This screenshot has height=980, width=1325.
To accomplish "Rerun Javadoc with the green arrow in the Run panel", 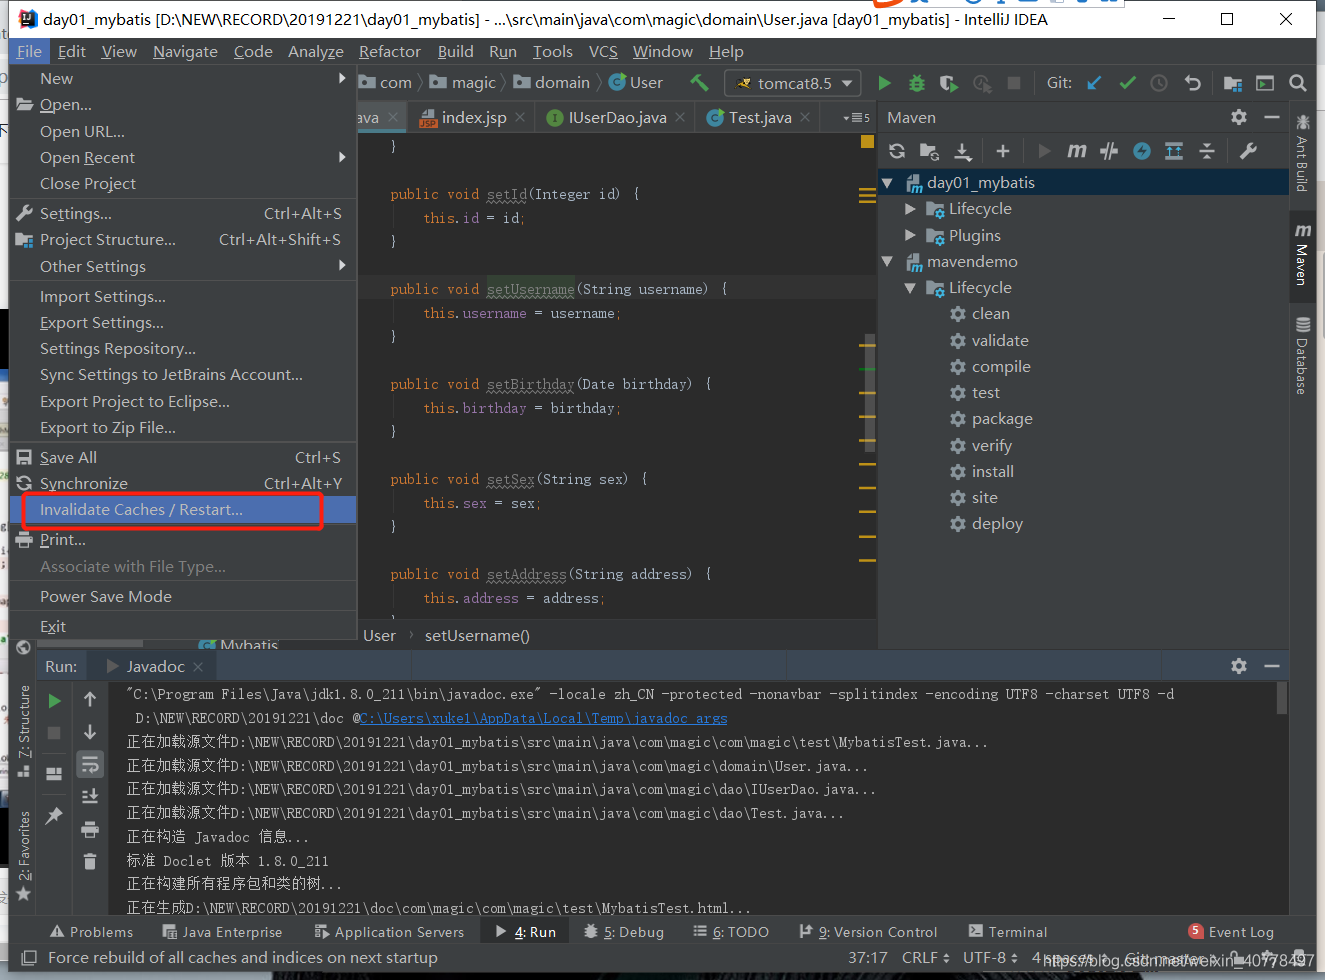I will (55, 700).
